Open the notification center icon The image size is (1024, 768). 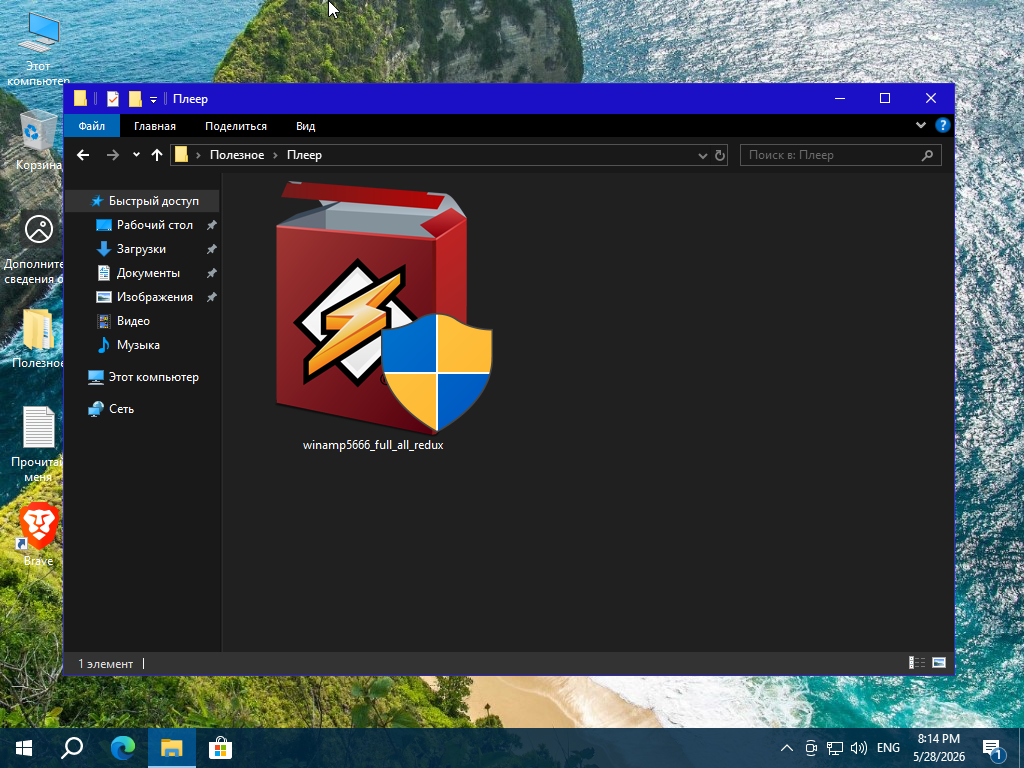pyautogui.click(x=993, y=749)
